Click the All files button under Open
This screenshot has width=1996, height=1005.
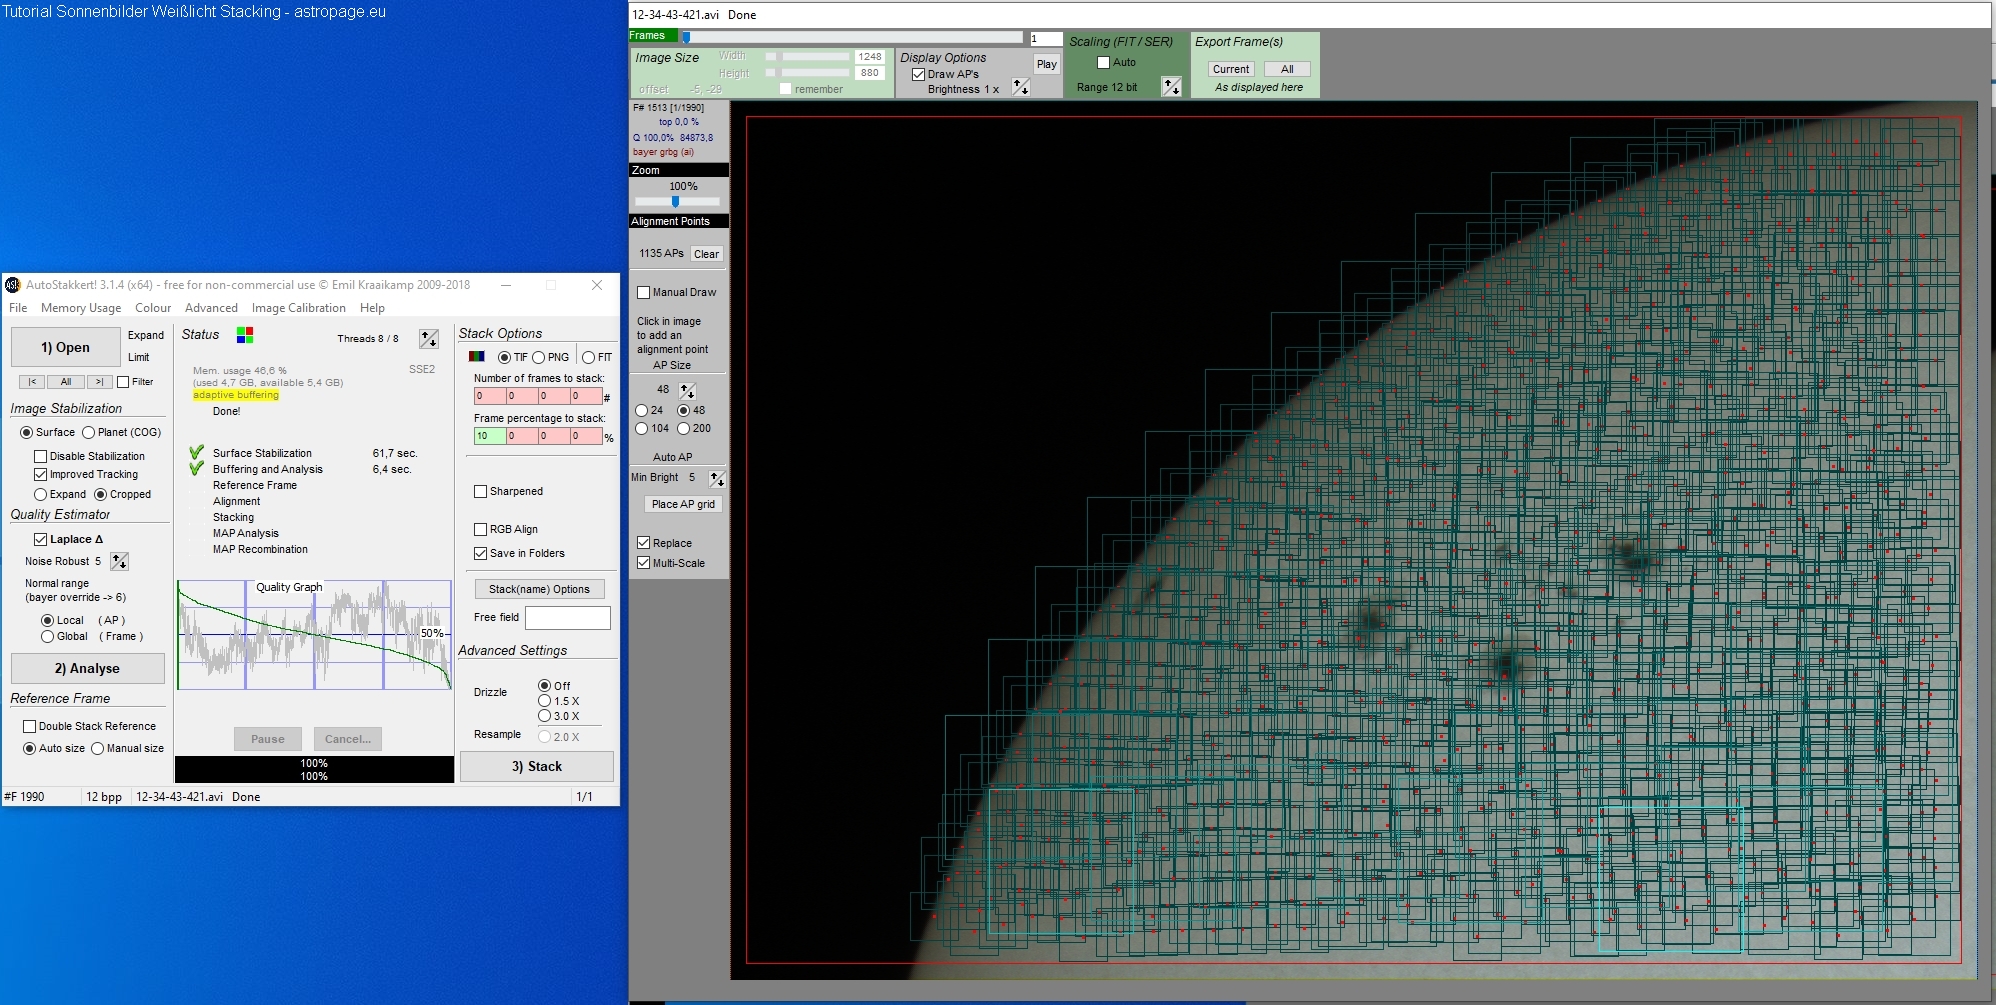(66, 382)
